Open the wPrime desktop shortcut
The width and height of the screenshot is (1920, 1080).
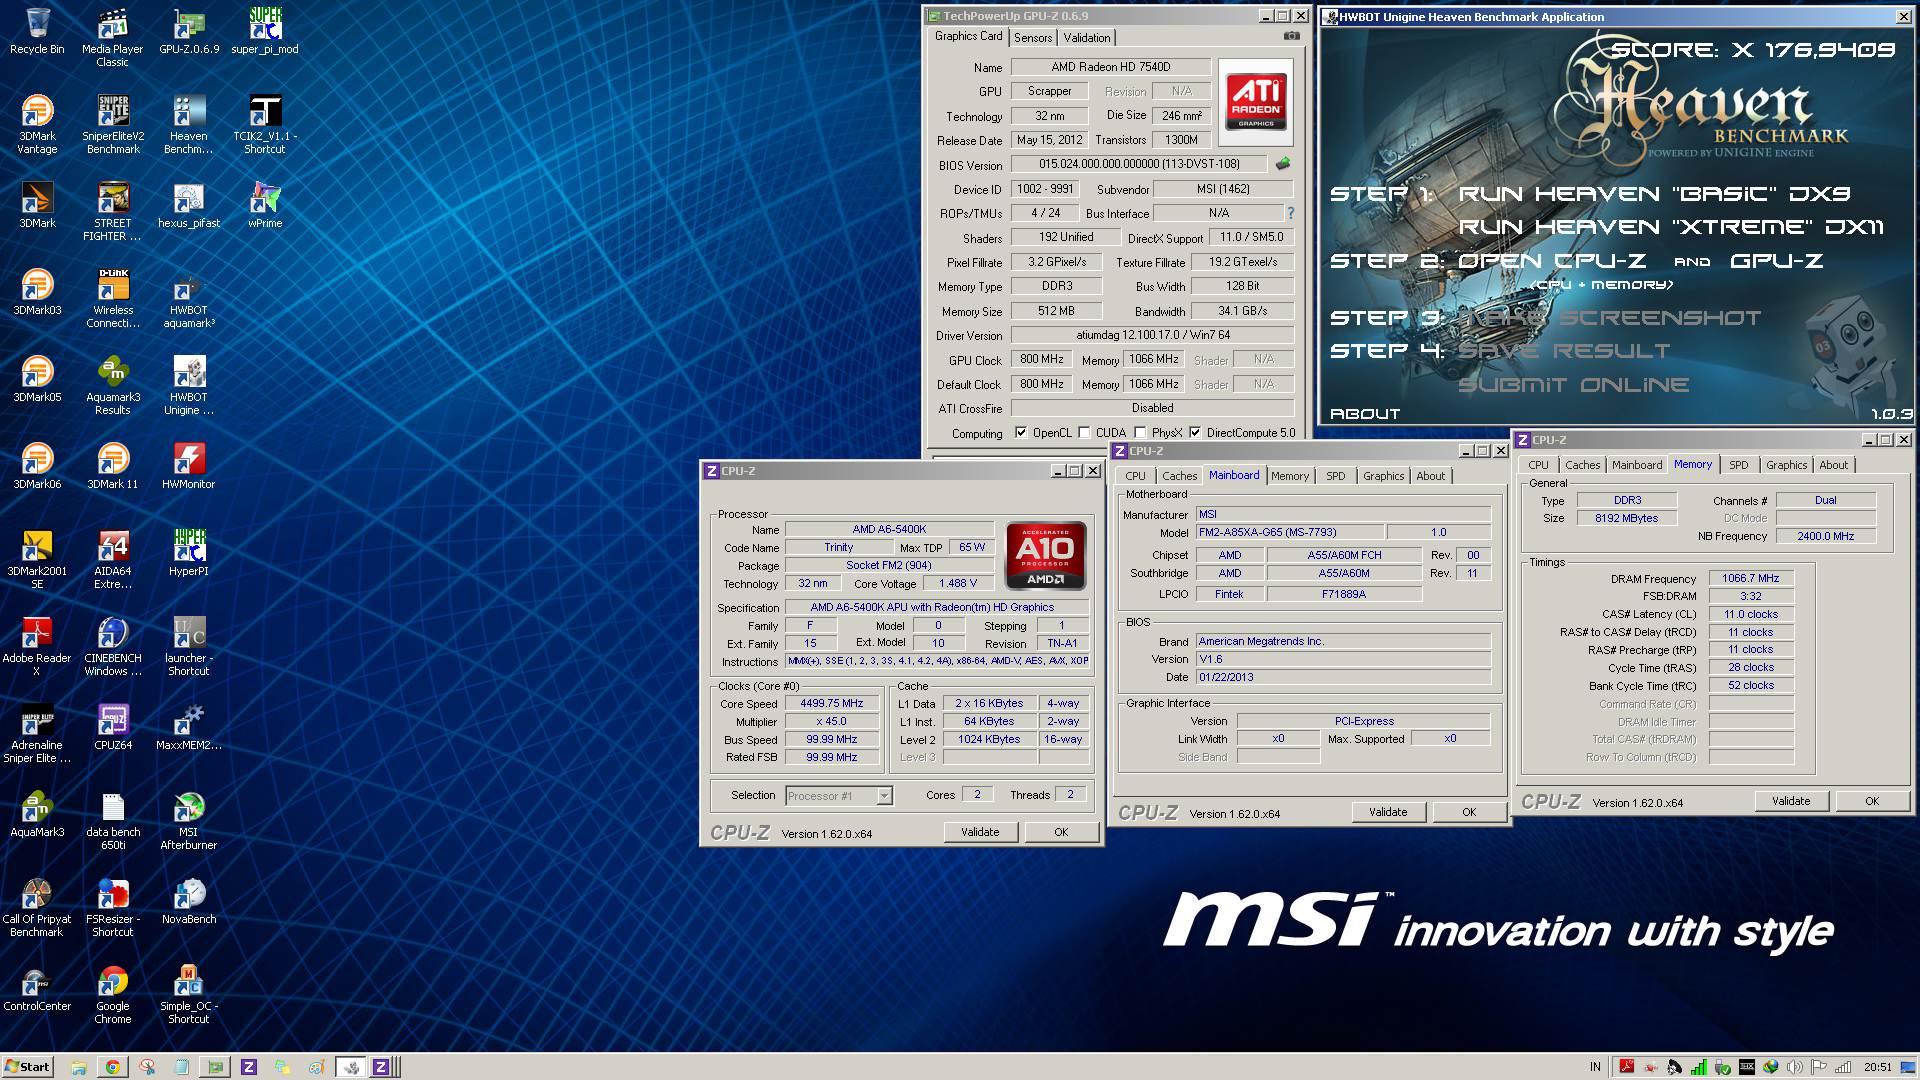[x=264, y=205]
